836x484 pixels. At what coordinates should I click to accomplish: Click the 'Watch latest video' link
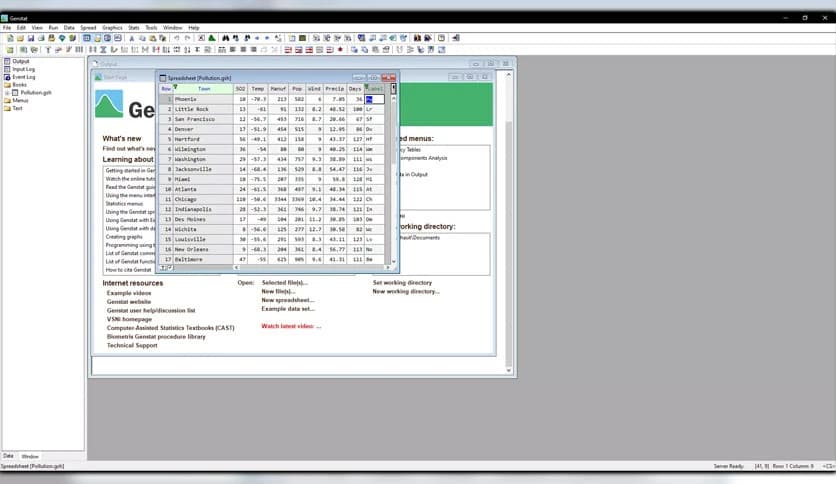tap(291, 326)
